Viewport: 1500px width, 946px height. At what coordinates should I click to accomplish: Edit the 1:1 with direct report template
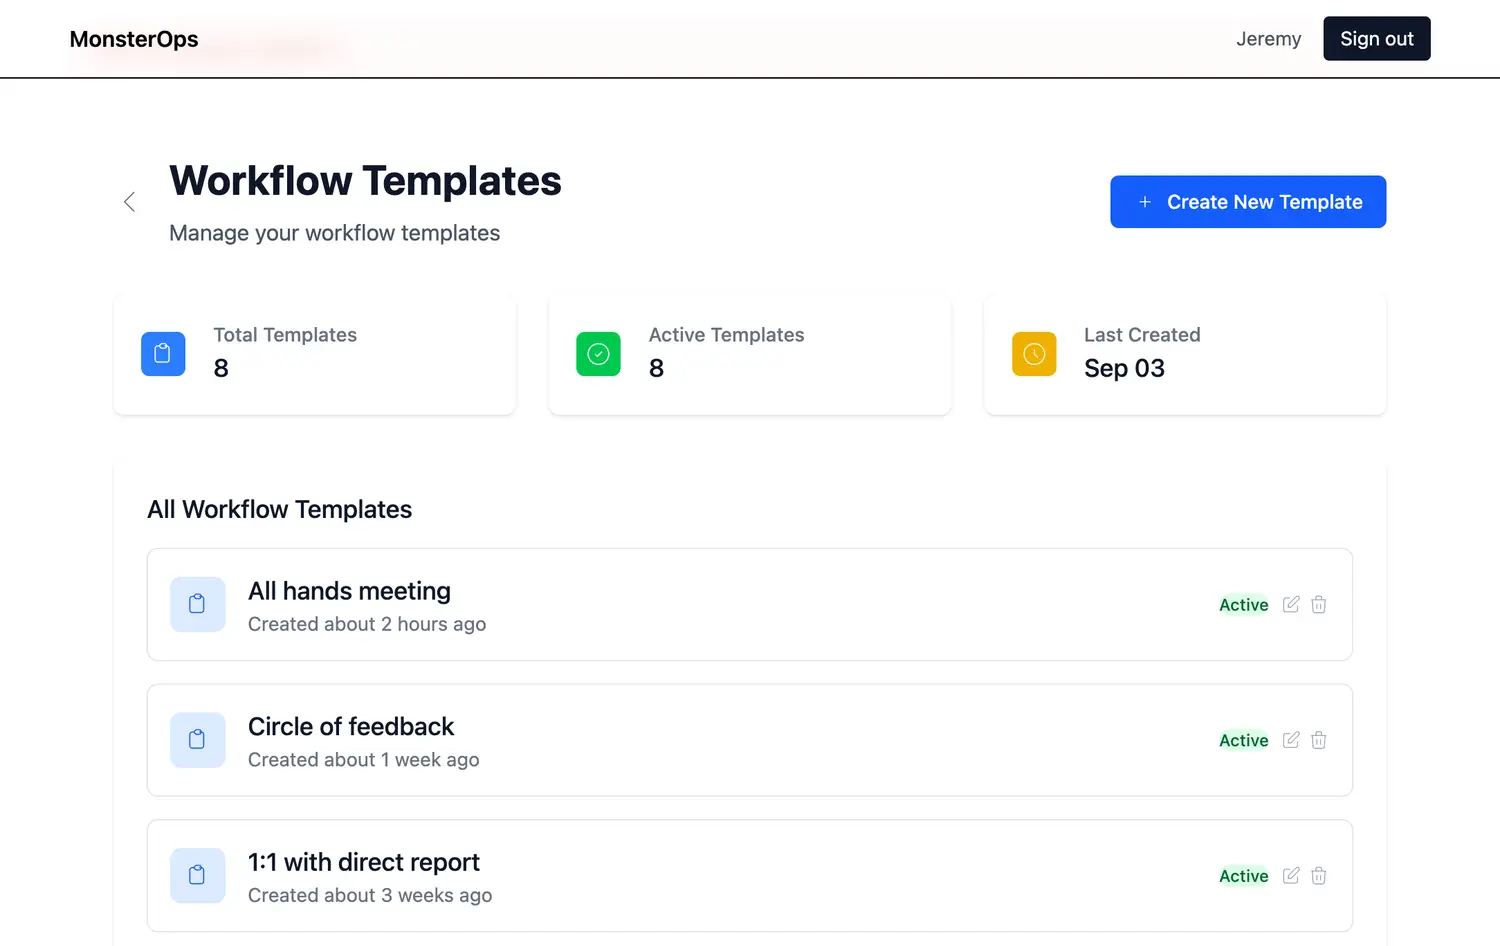1291,876
